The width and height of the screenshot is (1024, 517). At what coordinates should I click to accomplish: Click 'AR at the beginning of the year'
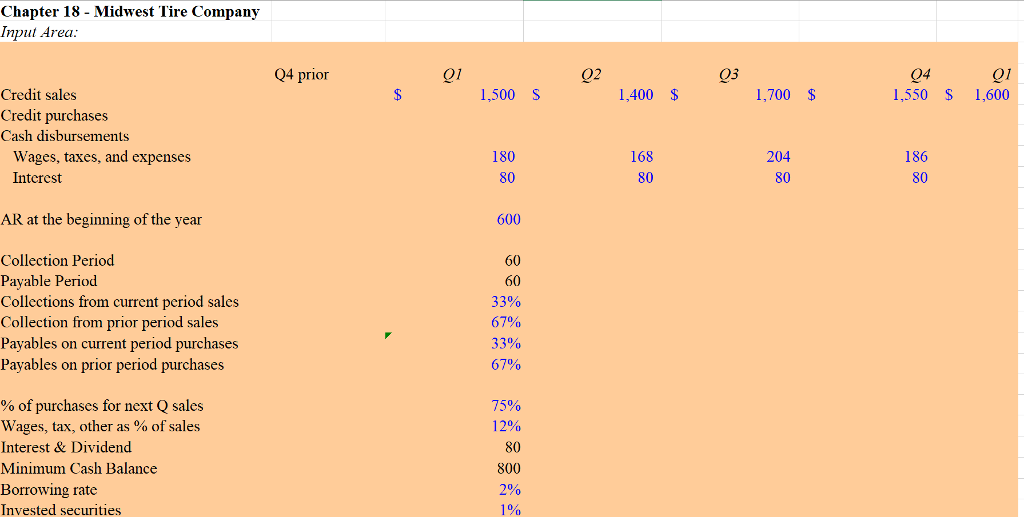(x=101, y=219)
